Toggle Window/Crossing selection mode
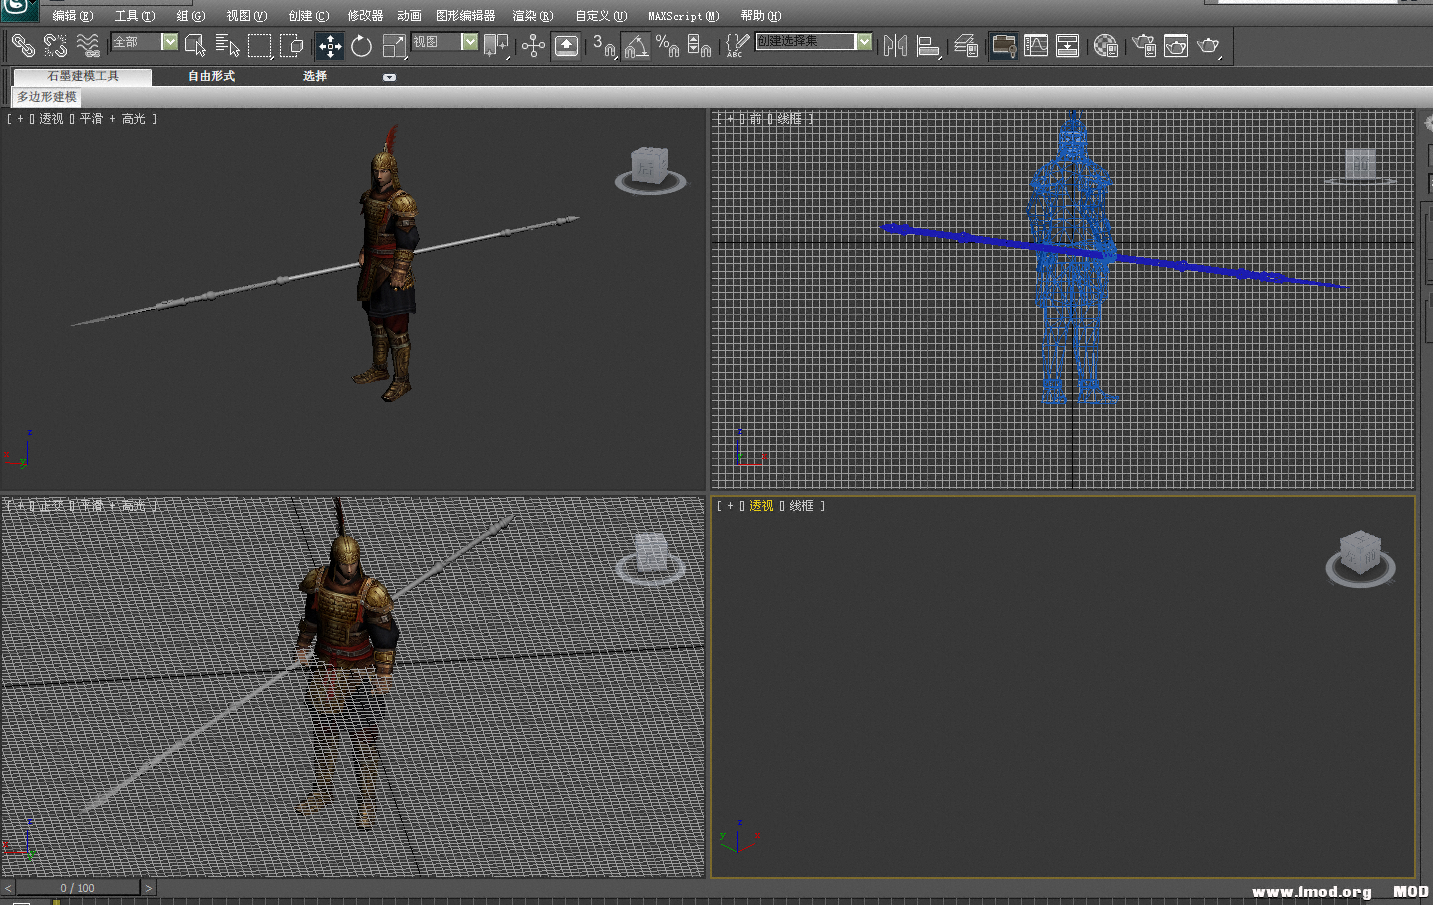1433x905 pixels. (x=291, y=46)
